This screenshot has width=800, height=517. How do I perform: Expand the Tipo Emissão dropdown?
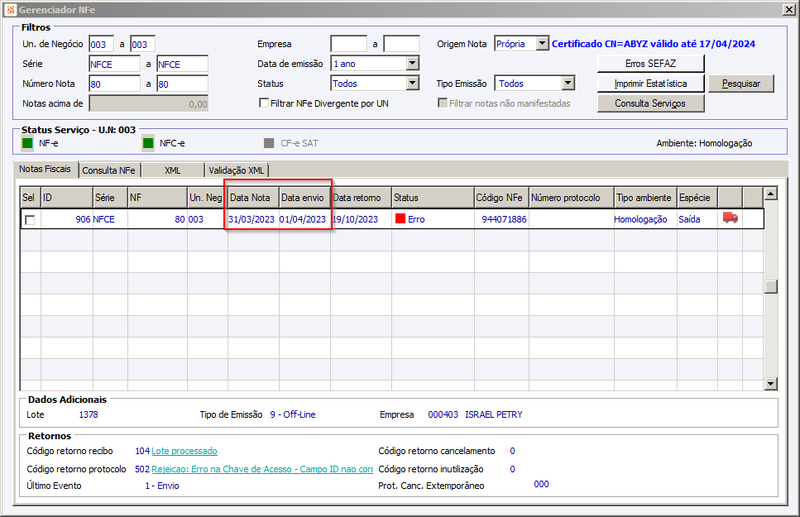[x=568, y=83]
